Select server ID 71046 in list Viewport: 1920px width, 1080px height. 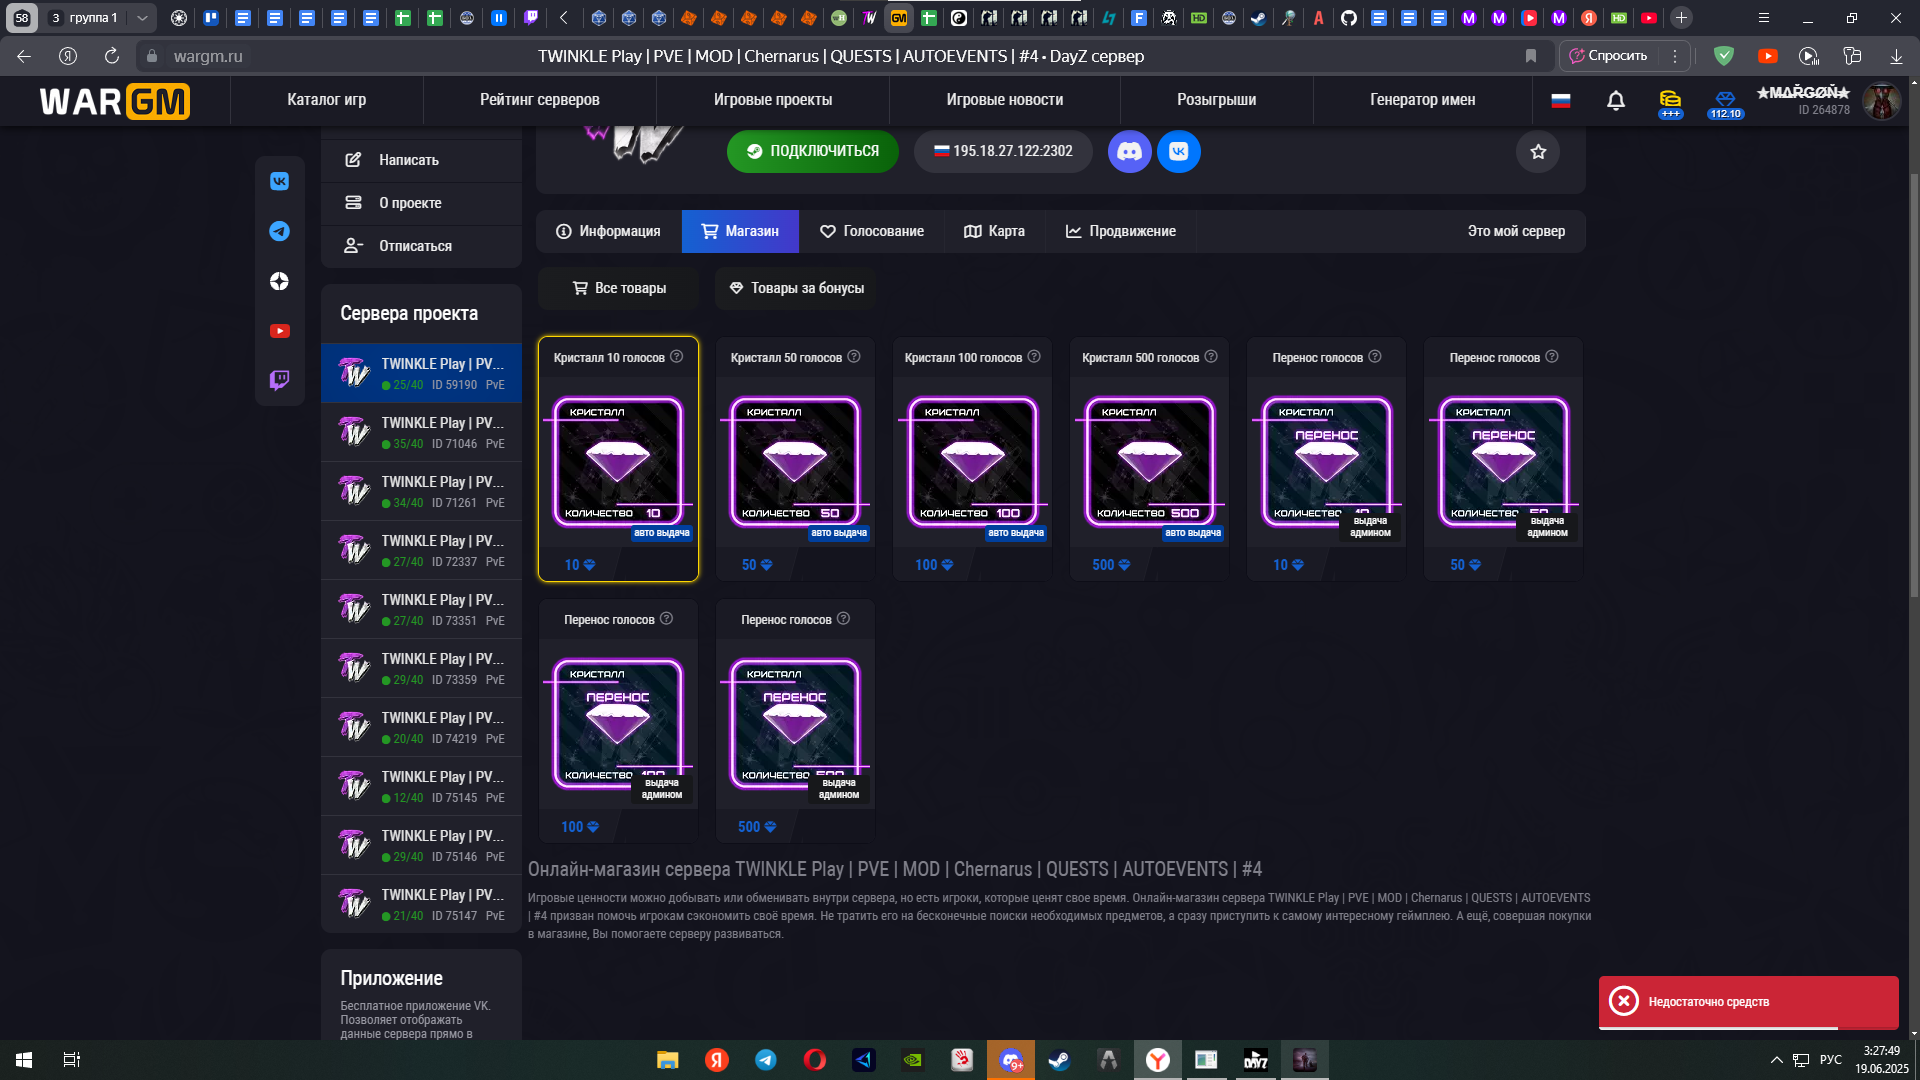click(x=422, y=432)
